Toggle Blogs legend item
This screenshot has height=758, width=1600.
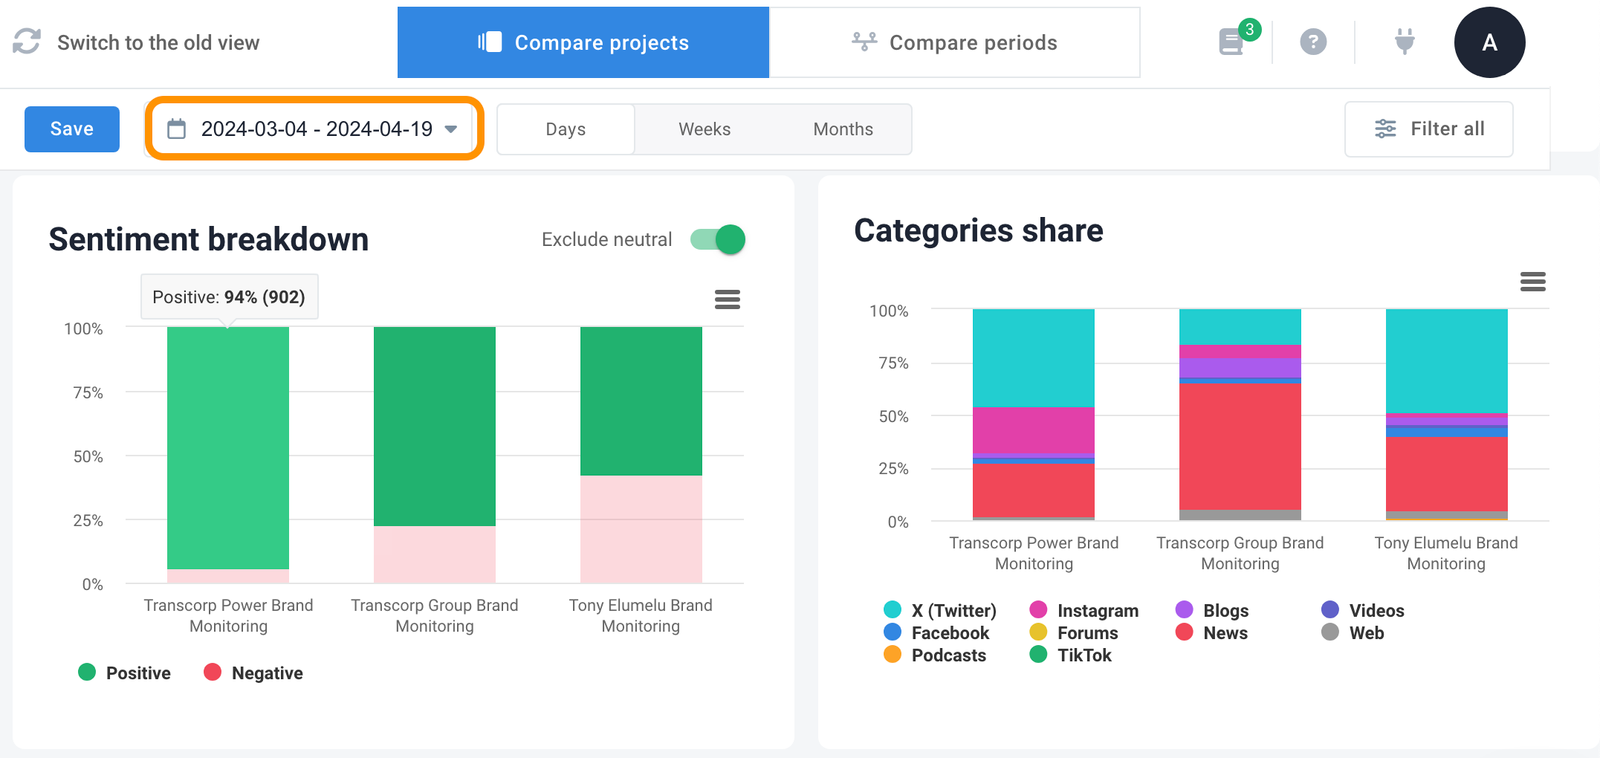coord(1212,610)
